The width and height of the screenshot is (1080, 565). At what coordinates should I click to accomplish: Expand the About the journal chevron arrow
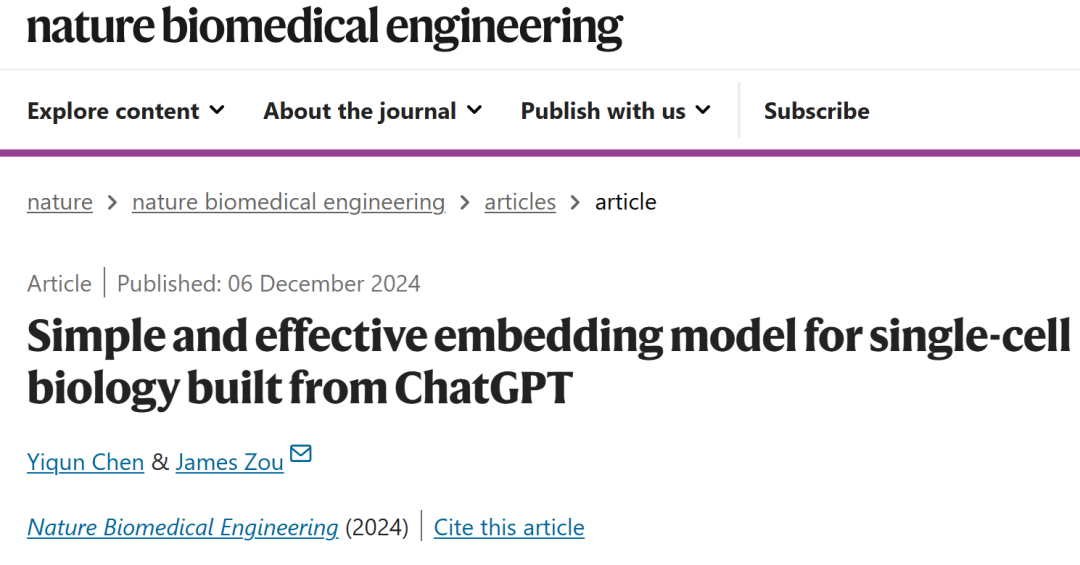(474, 110)
